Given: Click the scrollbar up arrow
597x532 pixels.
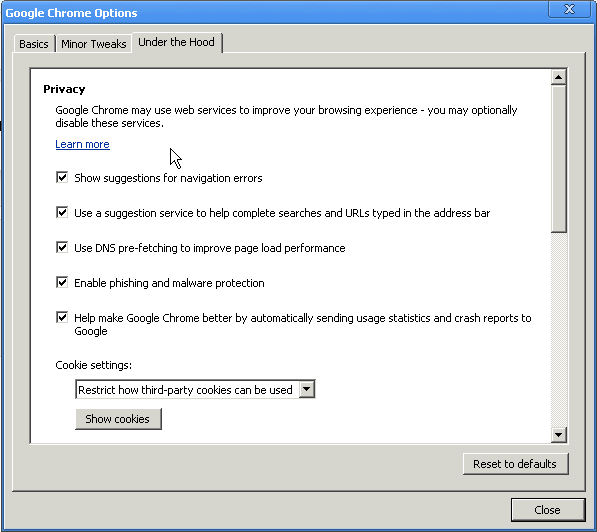Looking at the screenshot, I should click(559, 77).
